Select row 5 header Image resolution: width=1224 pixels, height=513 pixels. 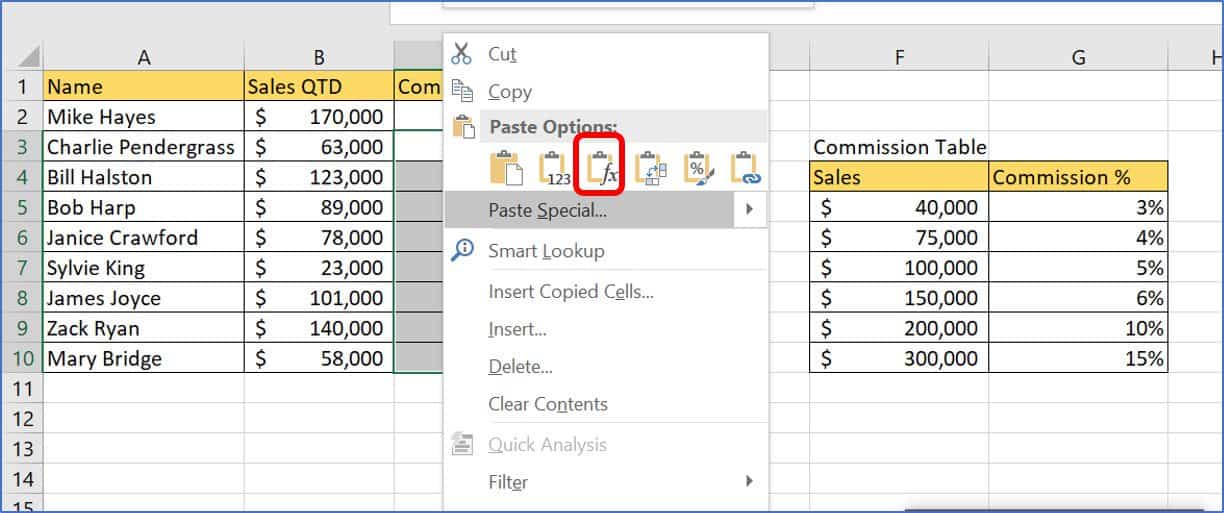(x=22, y=207)
